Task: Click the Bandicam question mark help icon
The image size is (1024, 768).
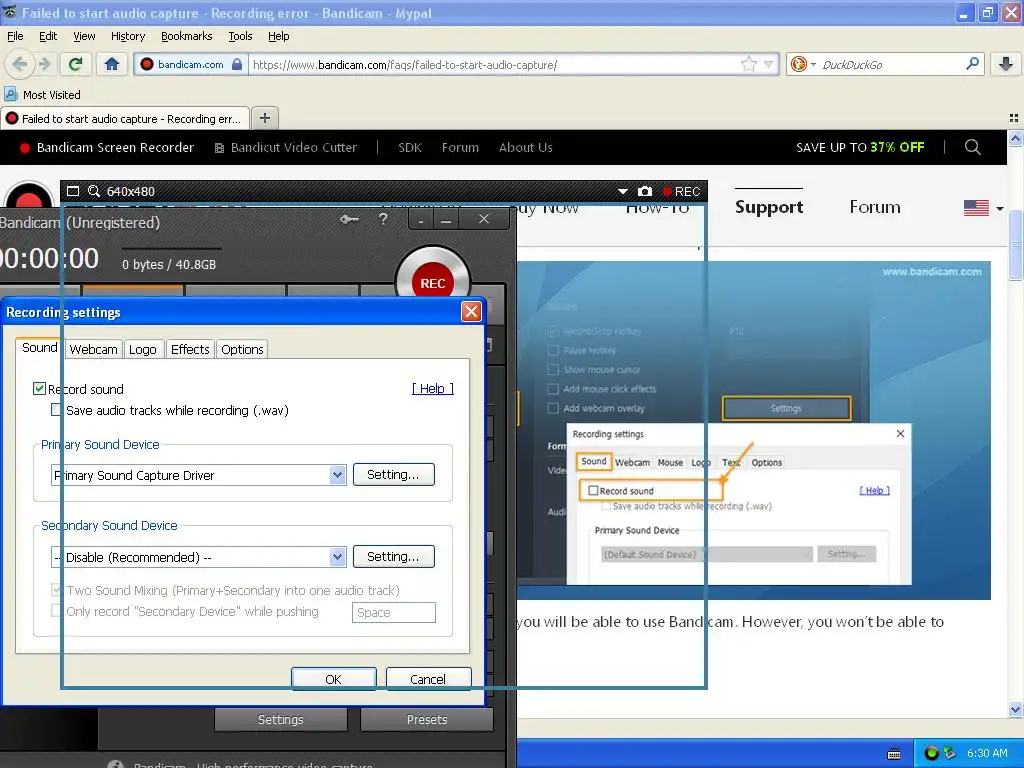Action: click(x=383, y=219)
